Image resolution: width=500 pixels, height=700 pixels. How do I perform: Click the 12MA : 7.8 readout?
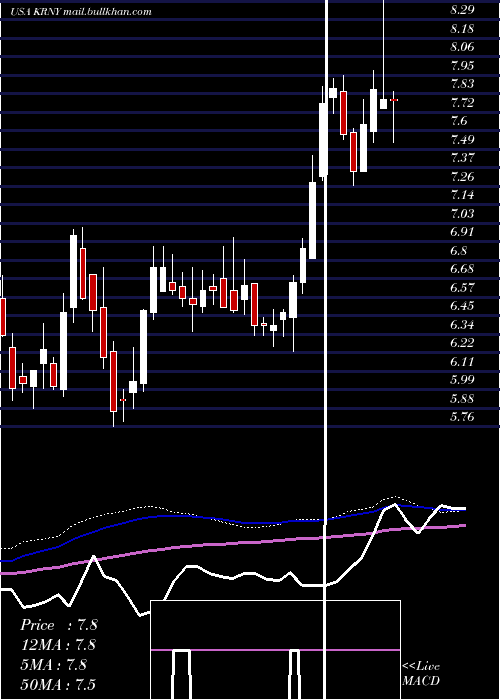tap(58, 645)
